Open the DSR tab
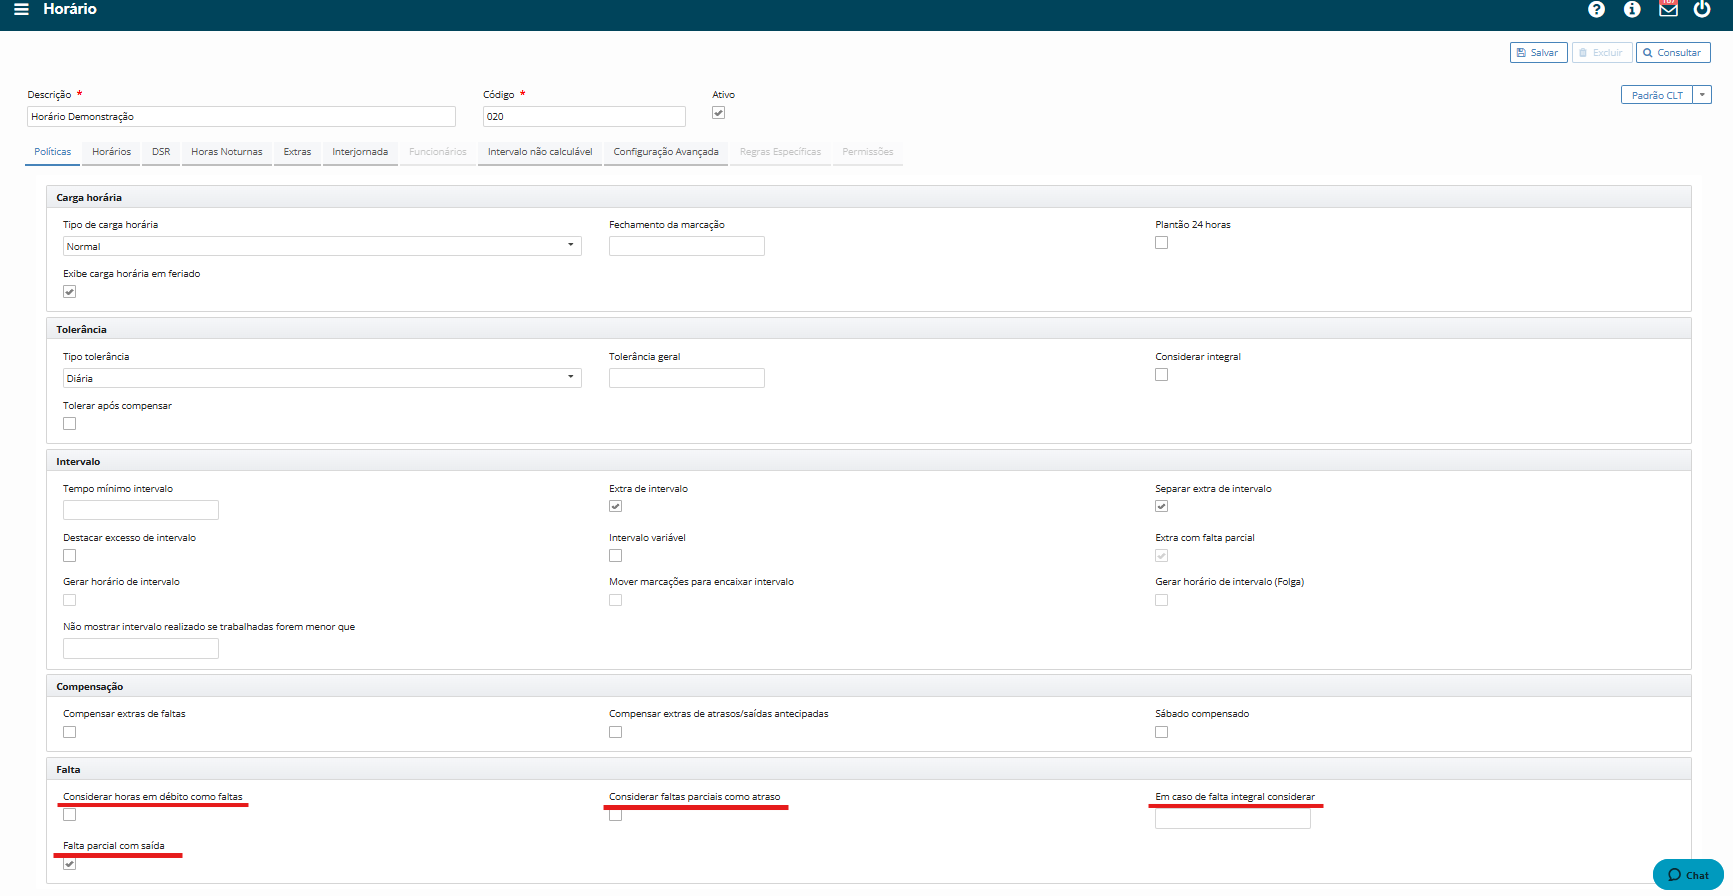 [161, 152]
